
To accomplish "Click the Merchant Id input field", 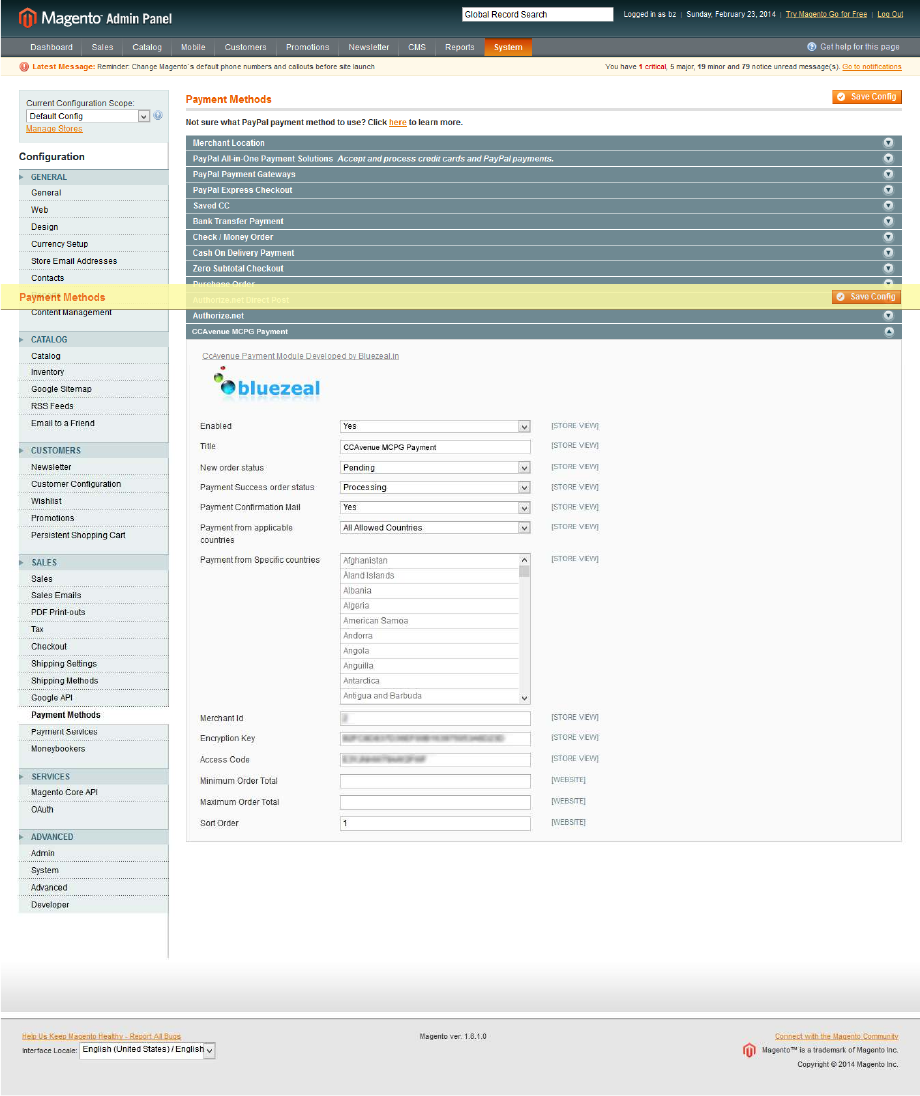I will point(435,718).
